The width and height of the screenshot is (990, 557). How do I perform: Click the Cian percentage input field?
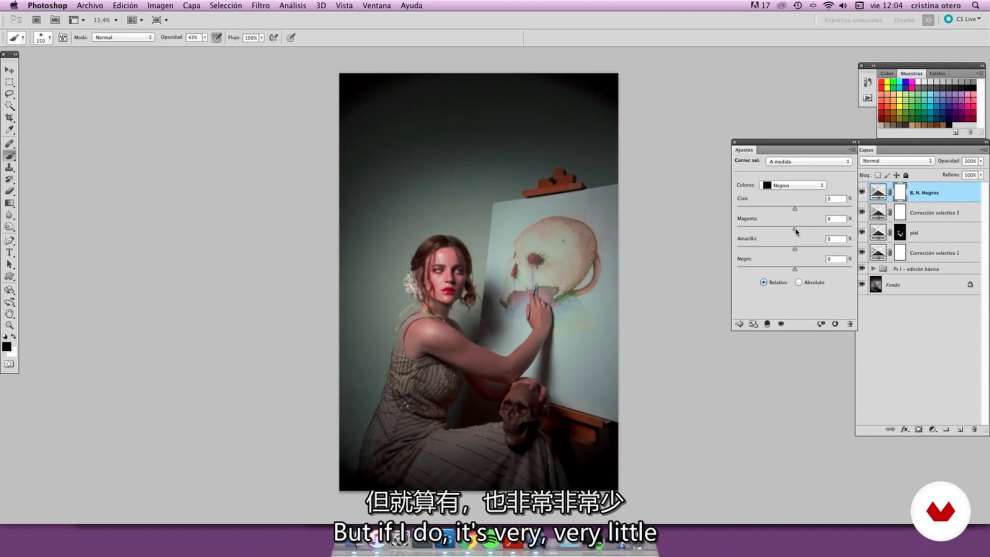pyautogui.click(x=836, y=199)
